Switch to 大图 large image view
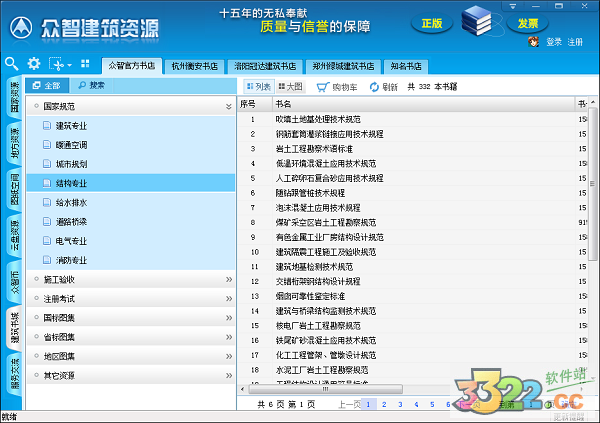The width and height of the screenshot is (600, 423). (289, 87)
